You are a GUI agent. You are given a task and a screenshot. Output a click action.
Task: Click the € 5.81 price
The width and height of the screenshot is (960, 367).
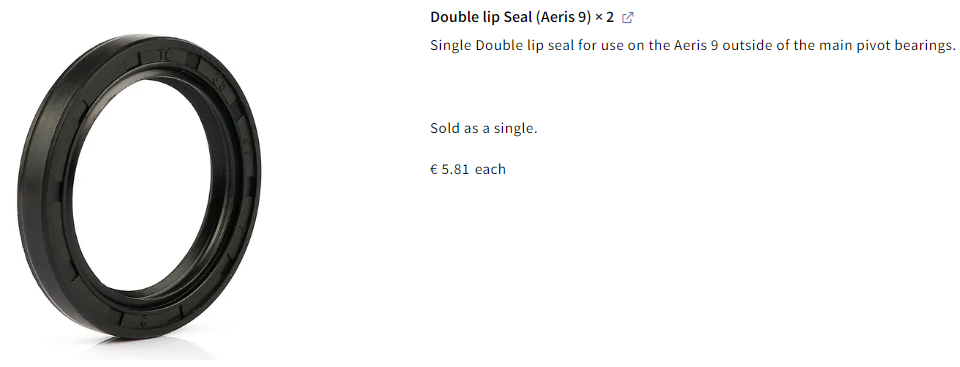[449, 169]
